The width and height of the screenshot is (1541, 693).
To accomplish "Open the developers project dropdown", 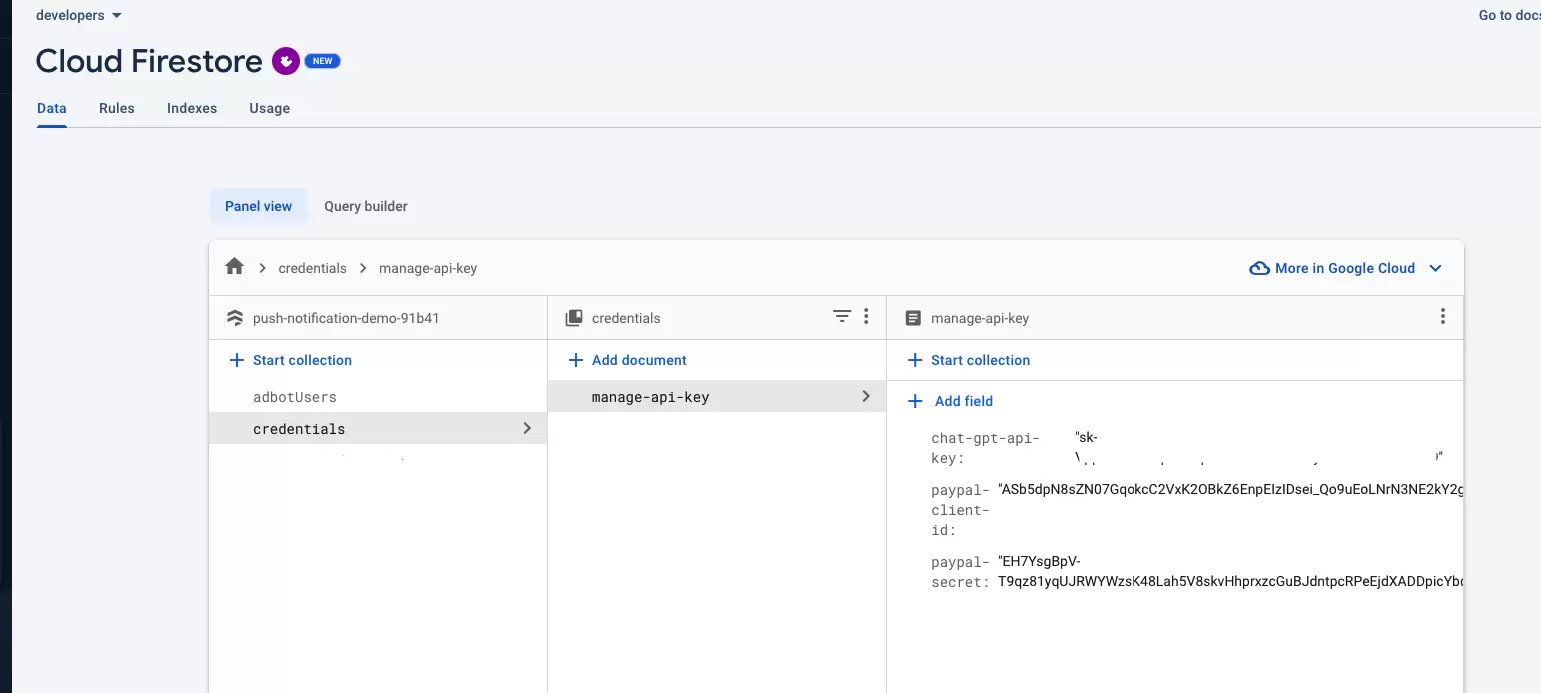I will (79, 15).
